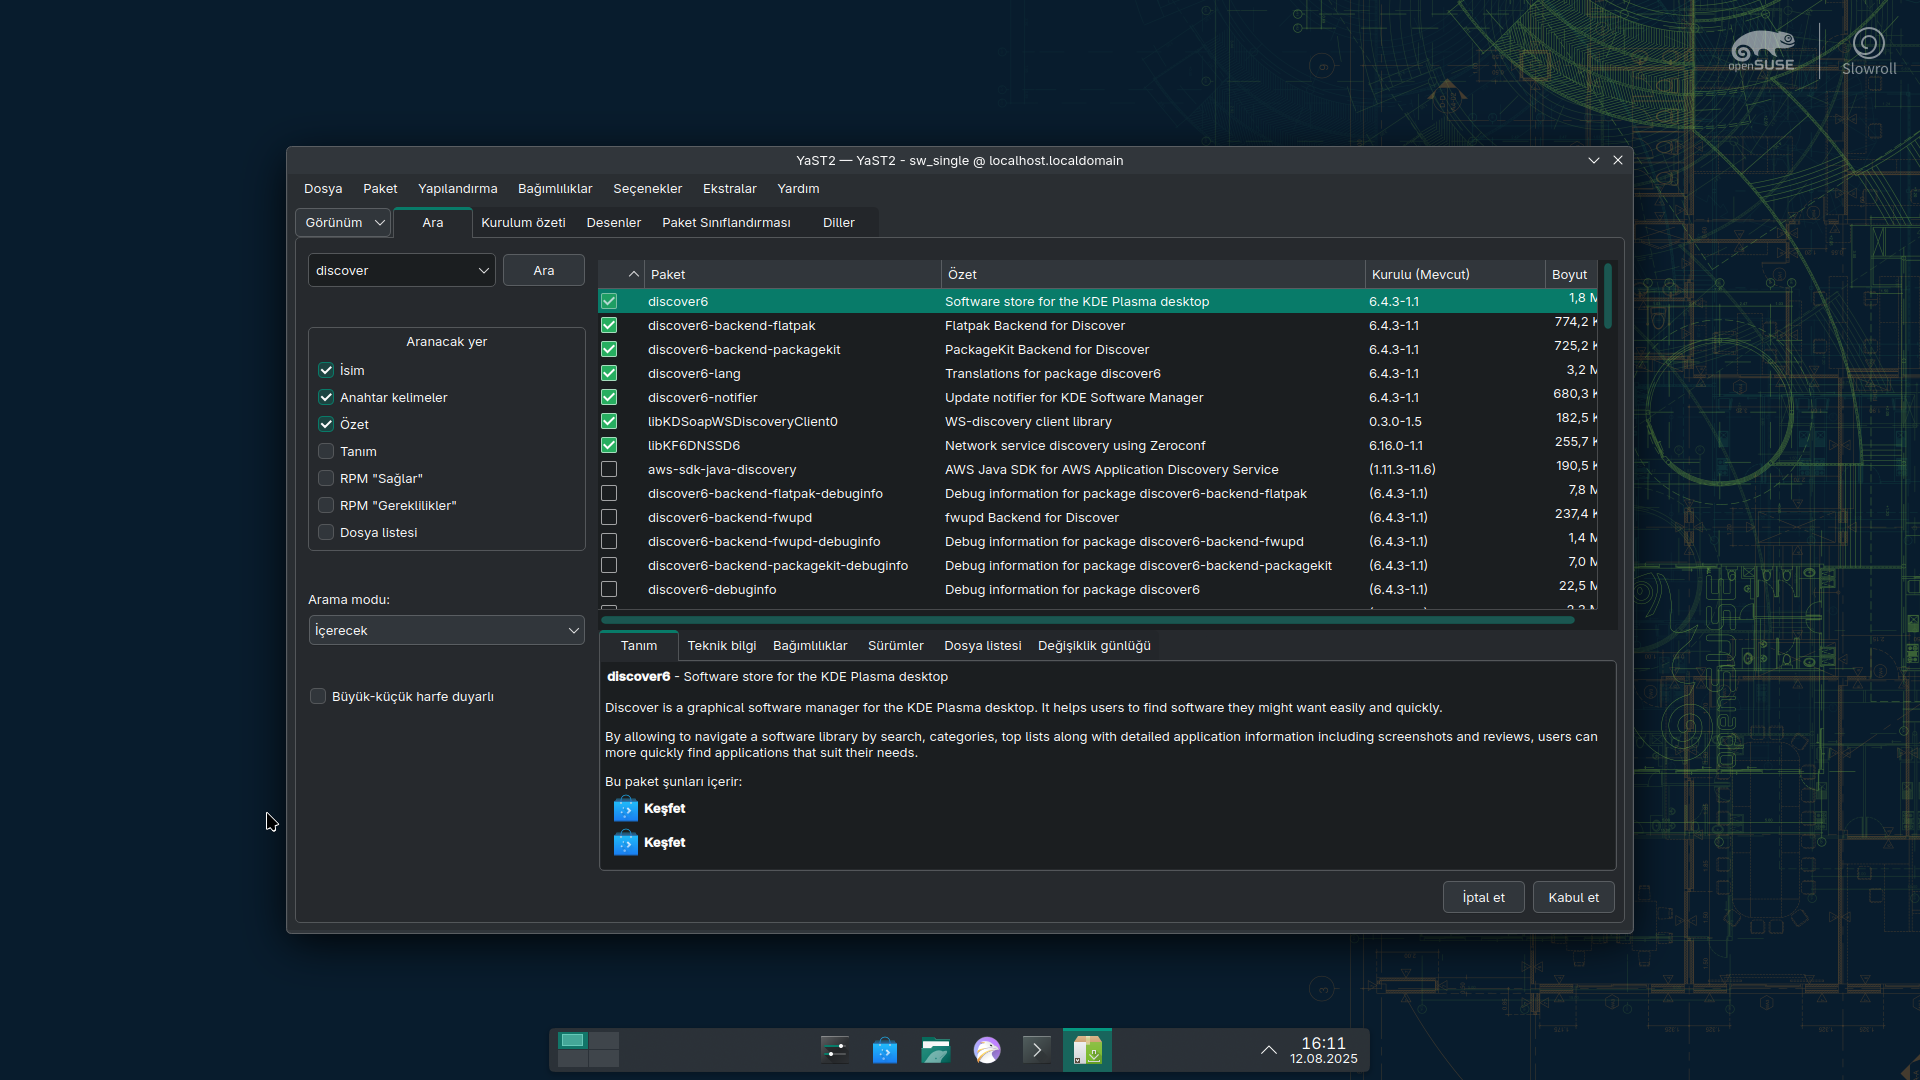Open Dosya menu

pos(323,188)
